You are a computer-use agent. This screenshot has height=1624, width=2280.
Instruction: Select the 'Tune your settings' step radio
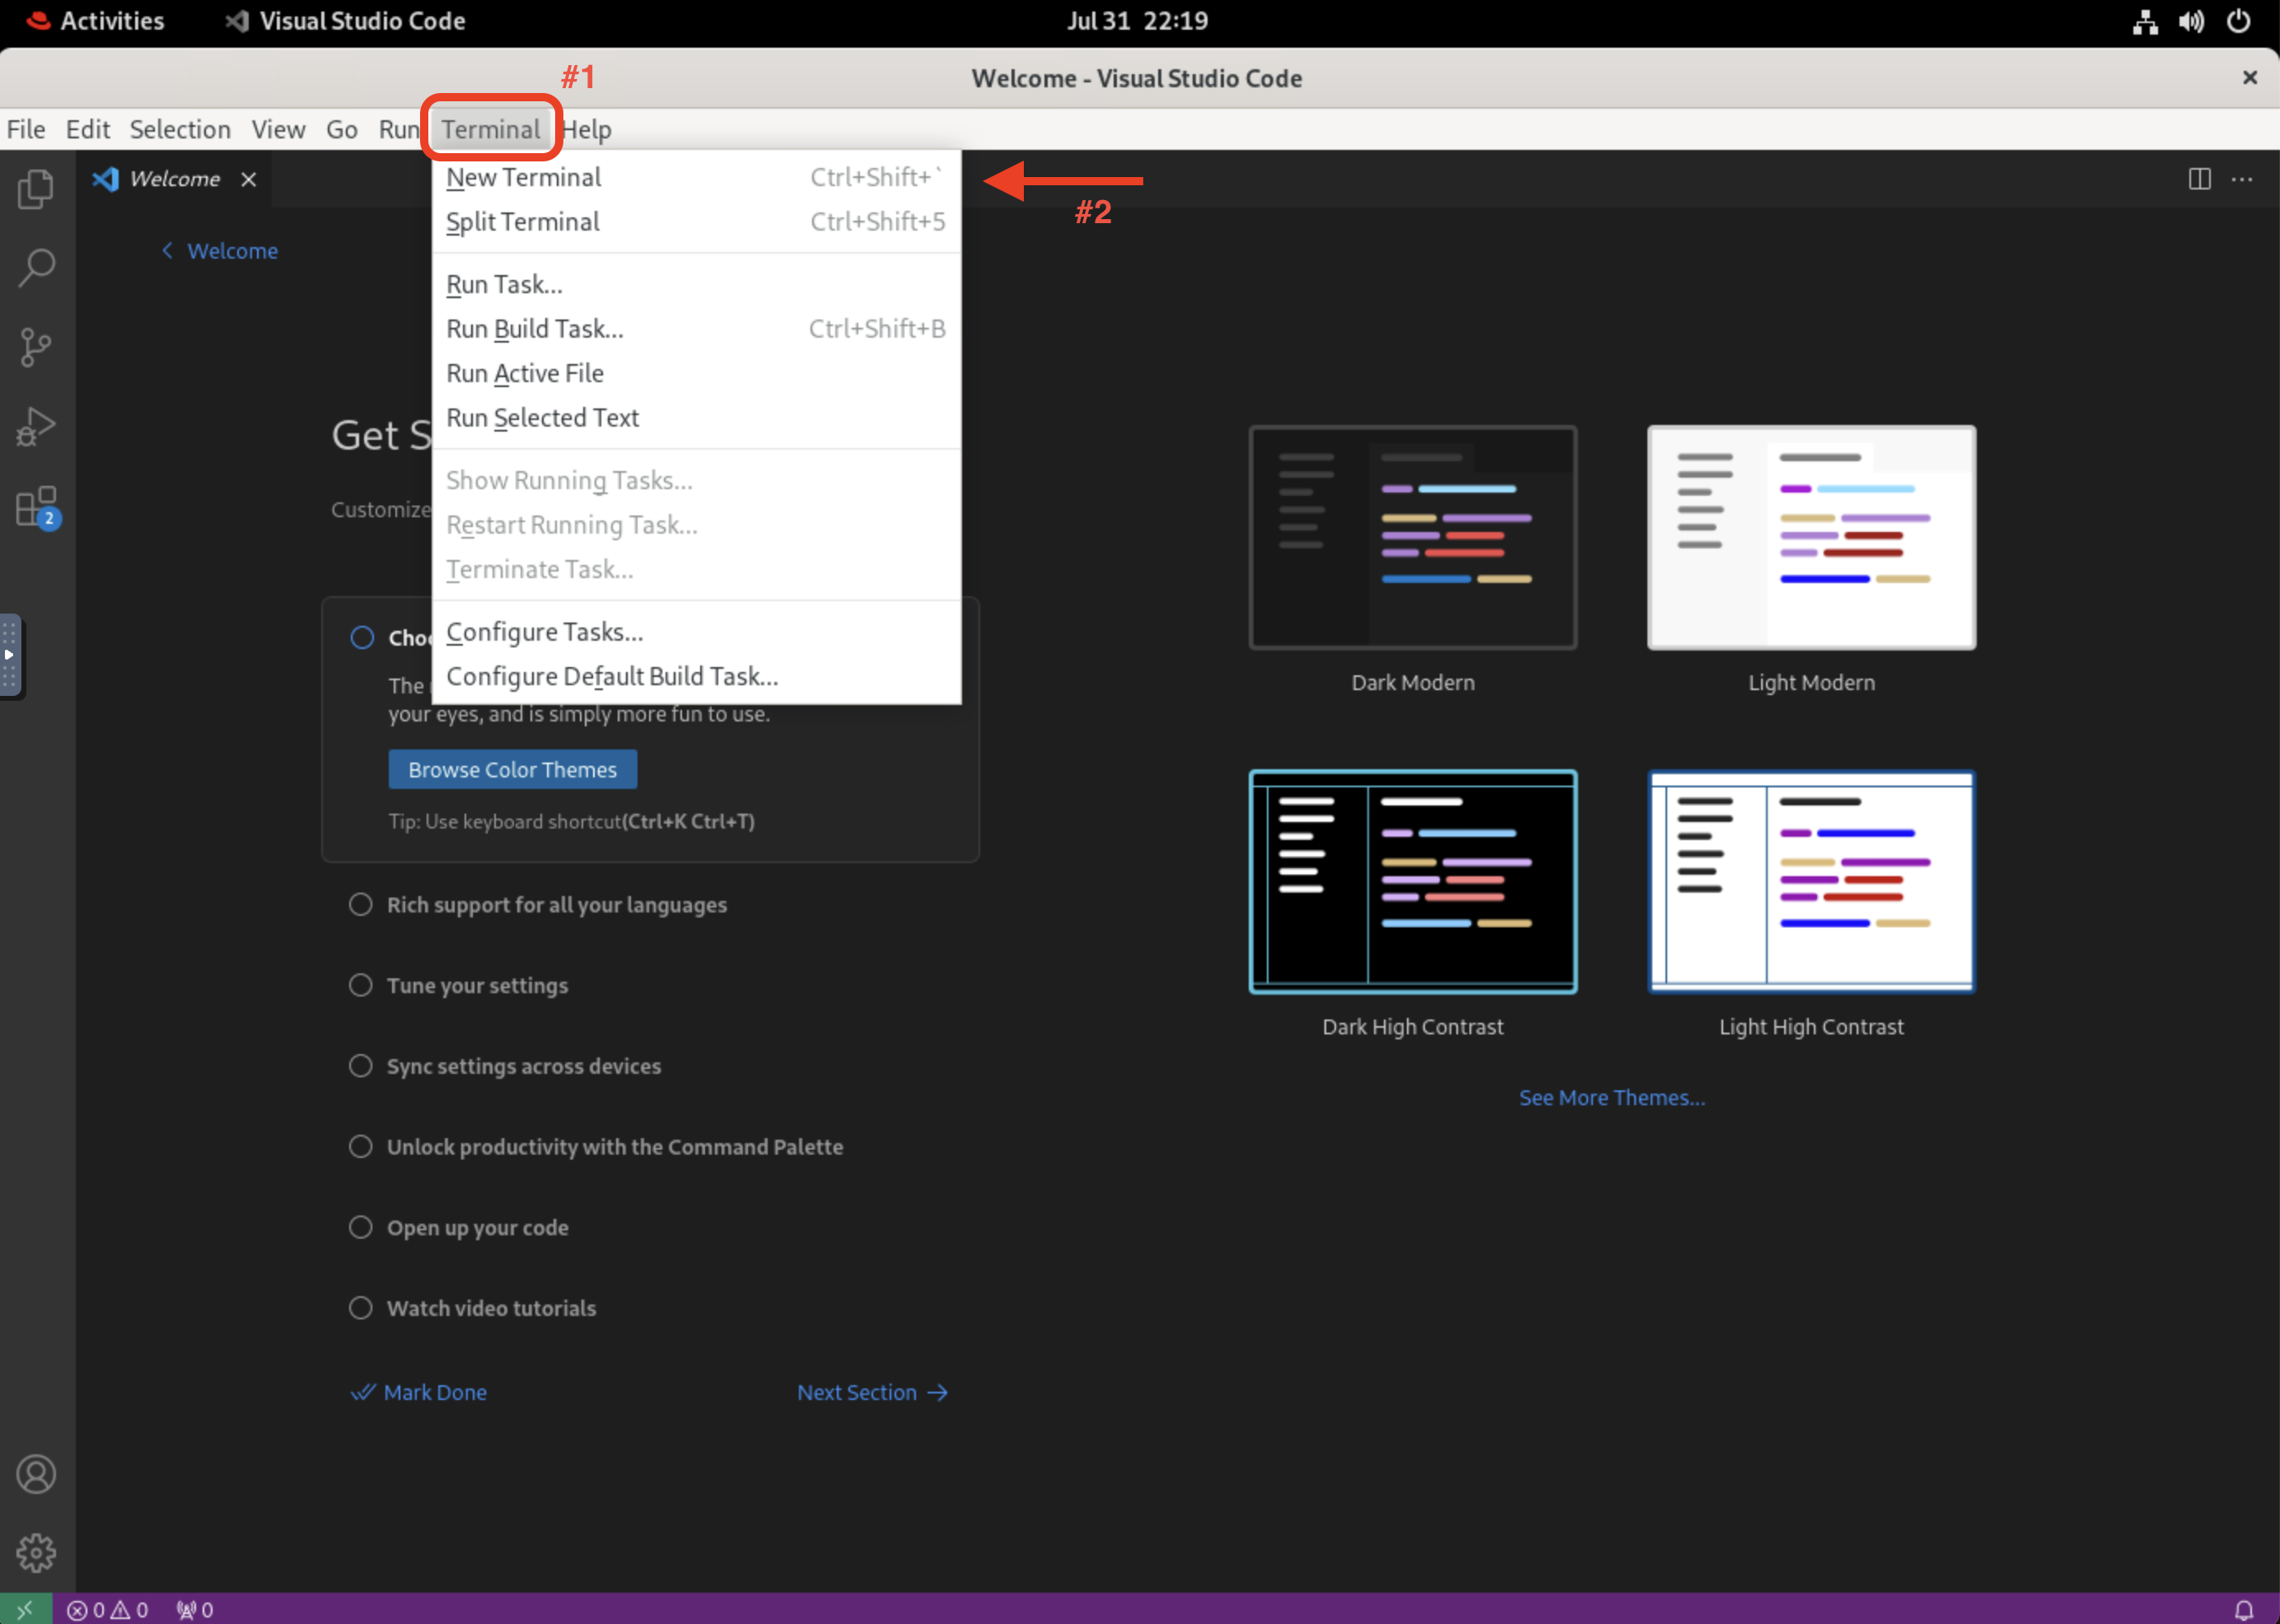click(360, 985)
